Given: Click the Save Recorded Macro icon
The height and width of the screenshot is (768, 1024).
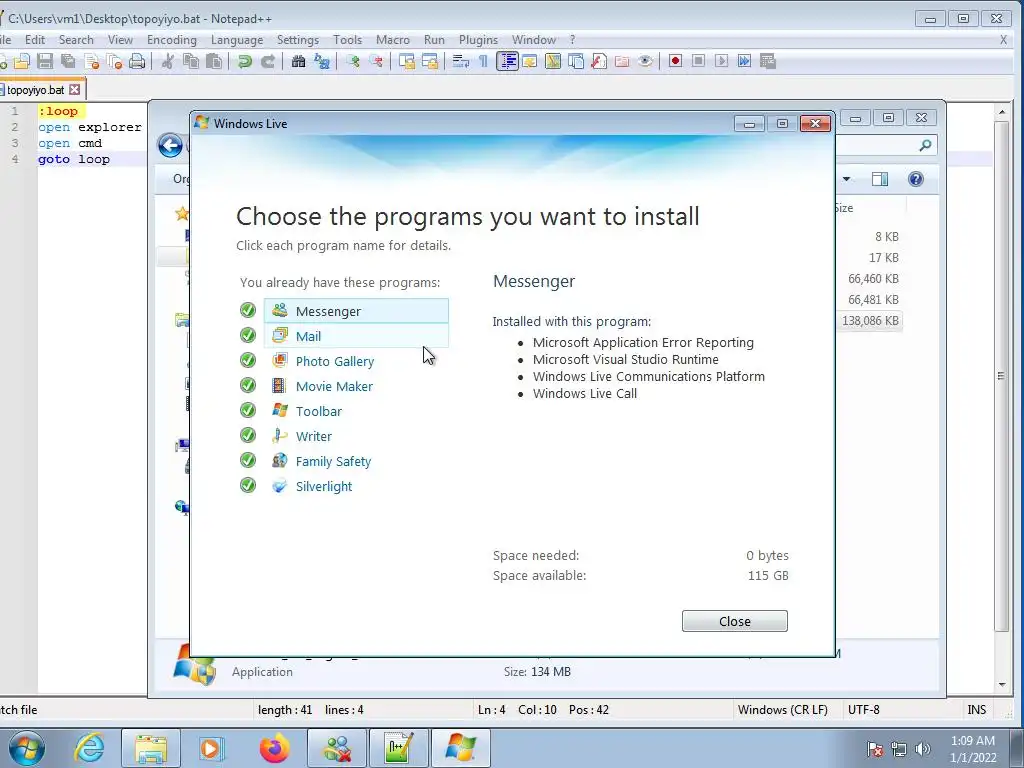Looking at the screenshot, I should (x=767, y=61).
